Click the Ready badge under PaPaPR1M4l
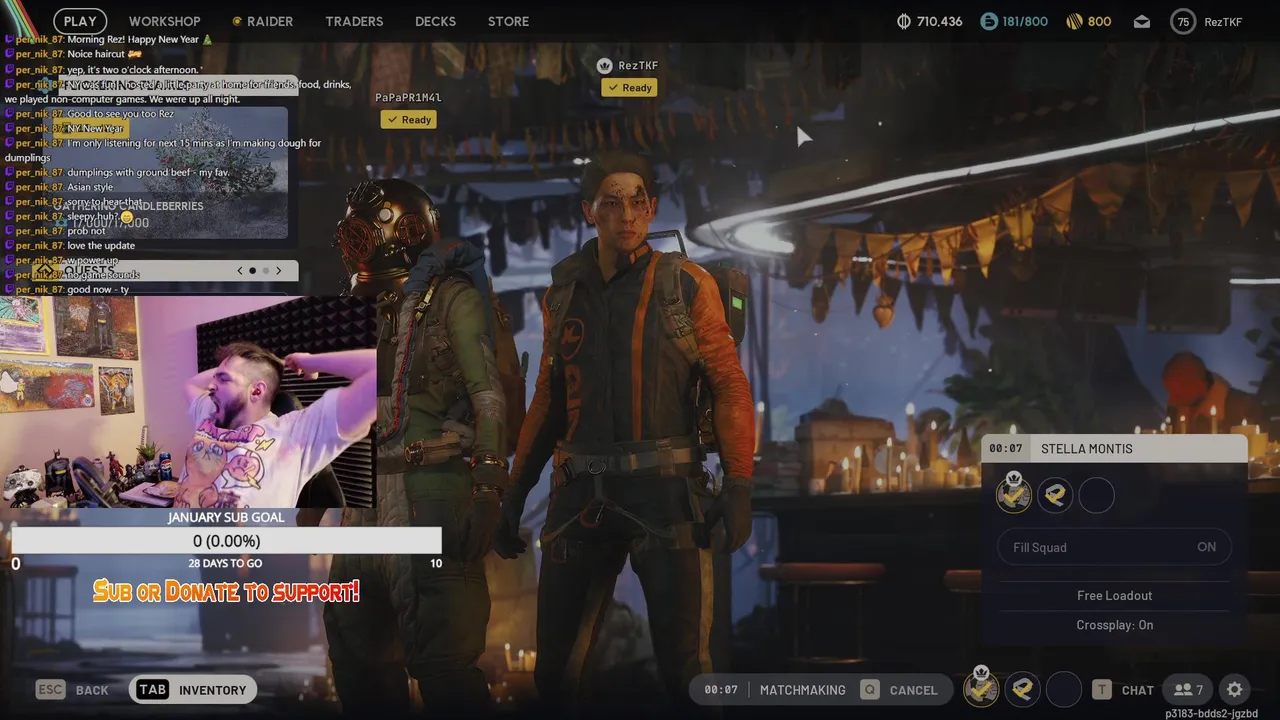 point(408,120)
